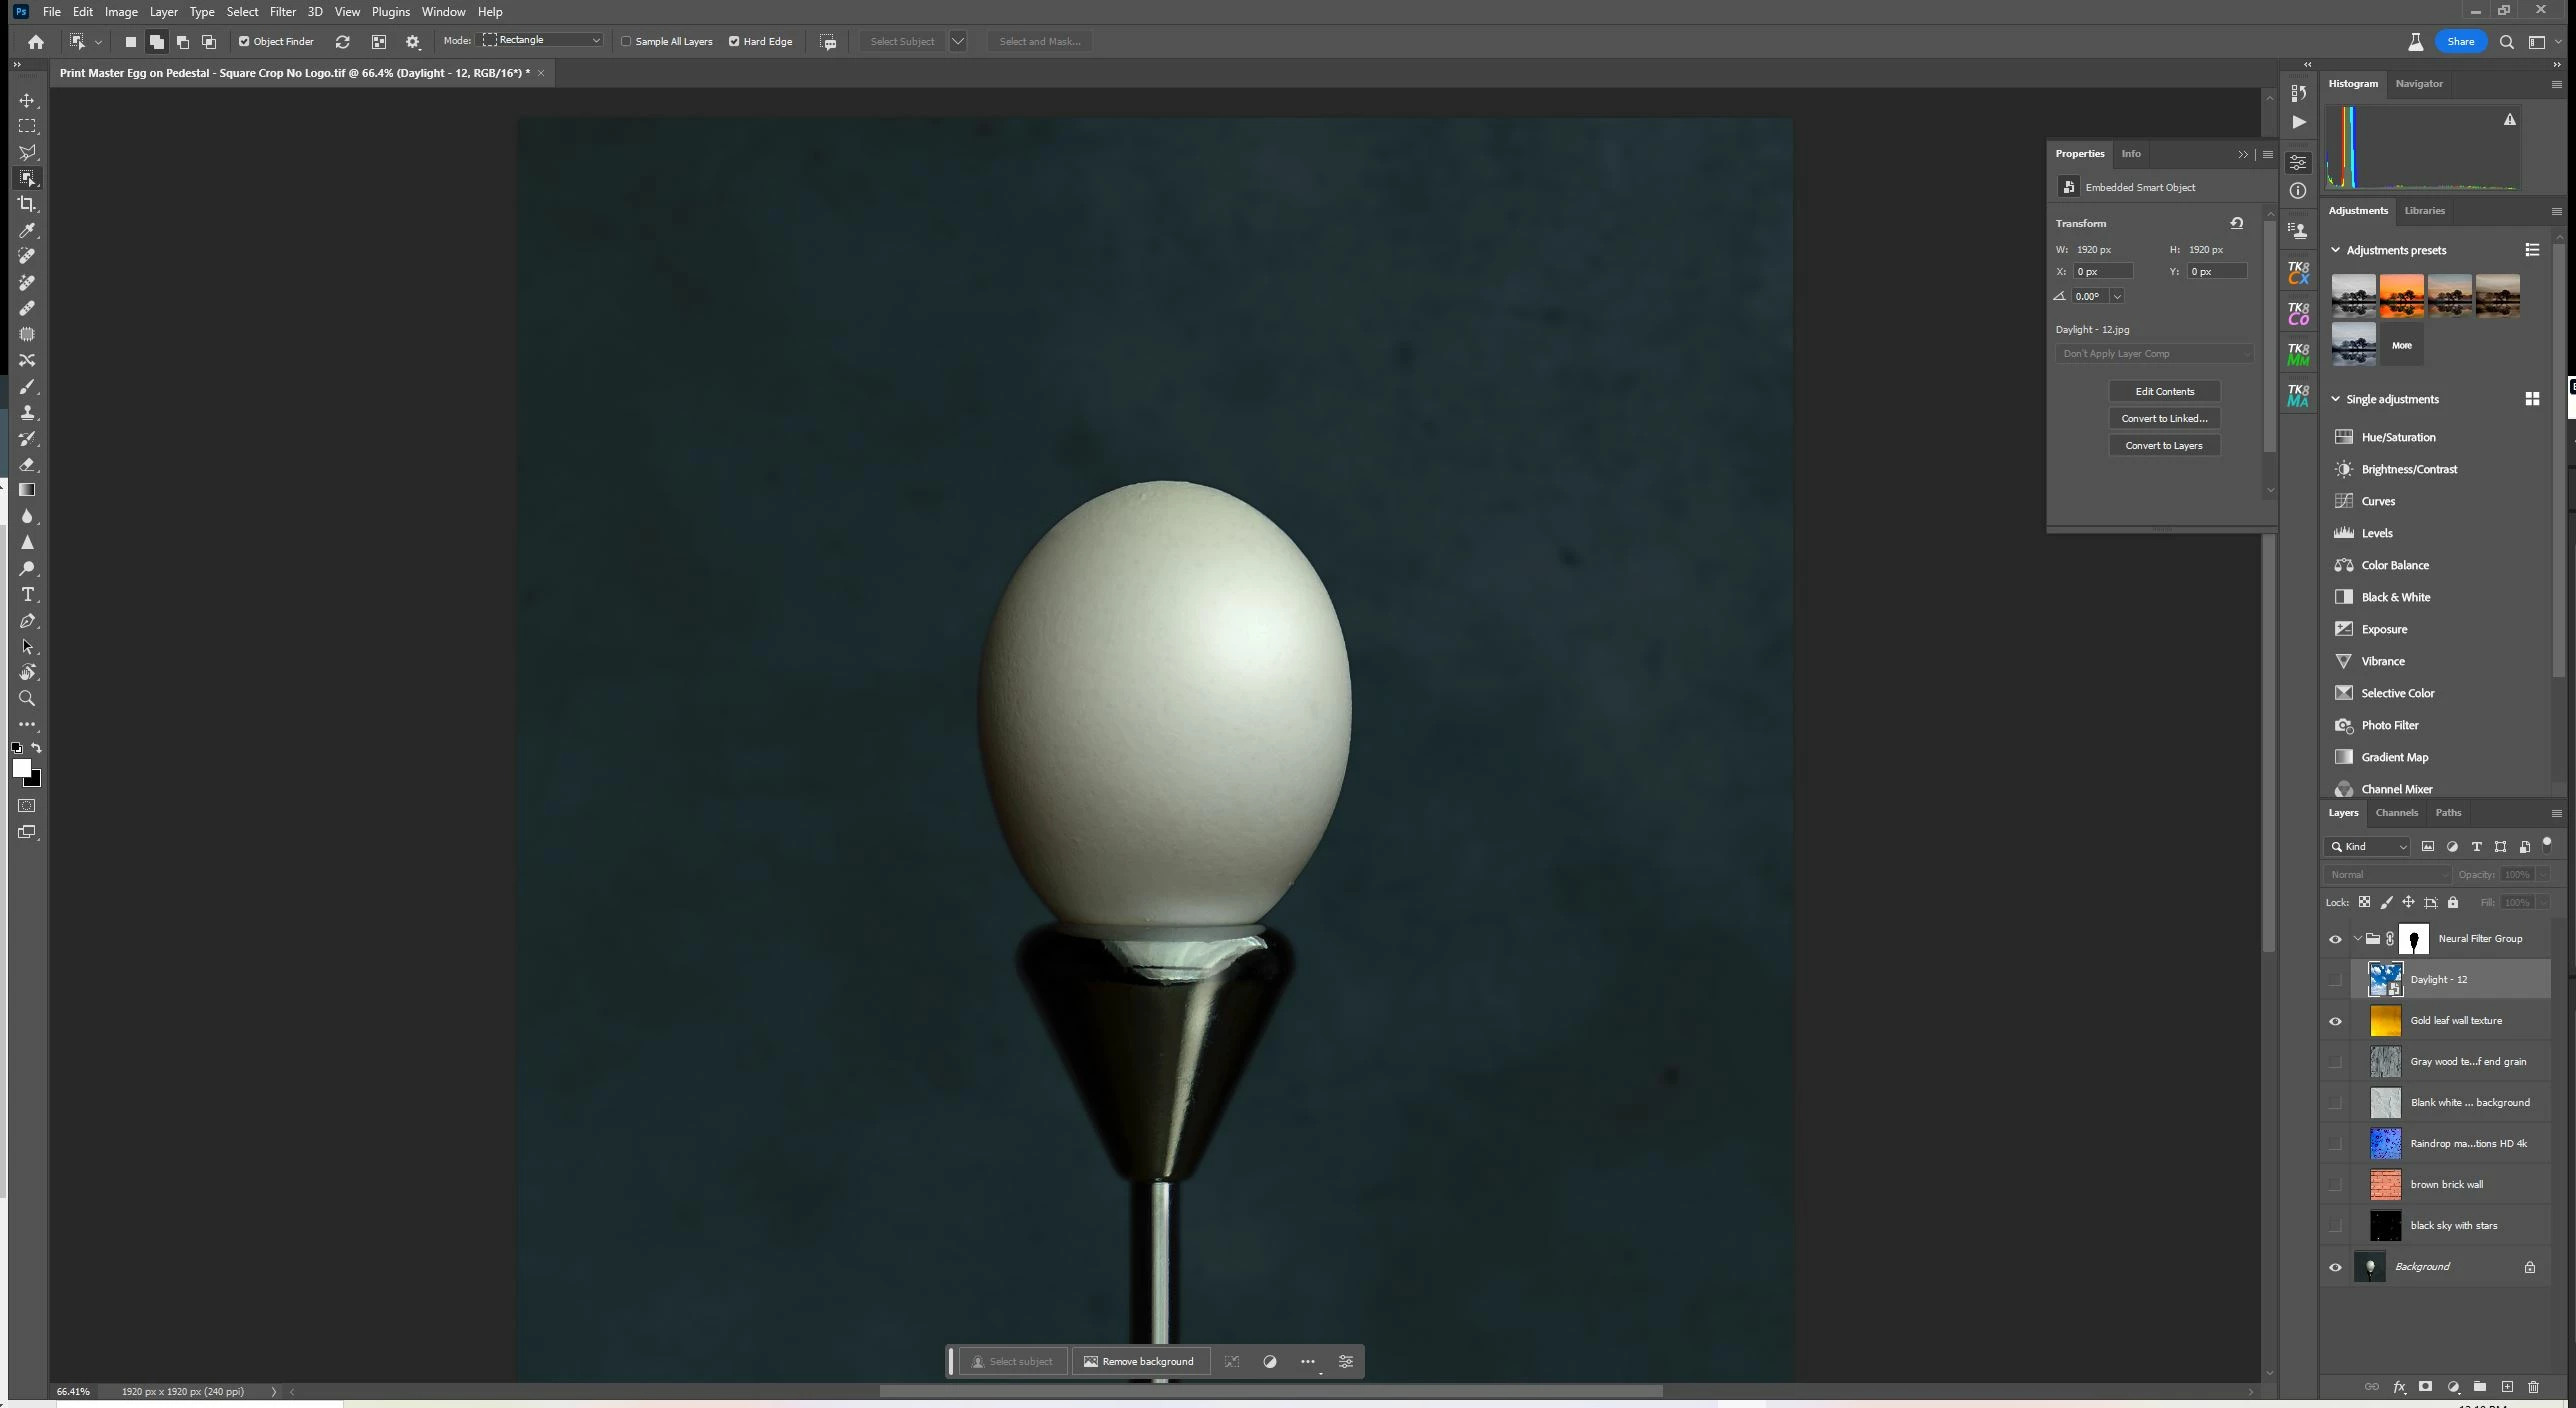The image size is (2576, 1408).
Task: Select the Move tool
Action: [x=27, y=101]
